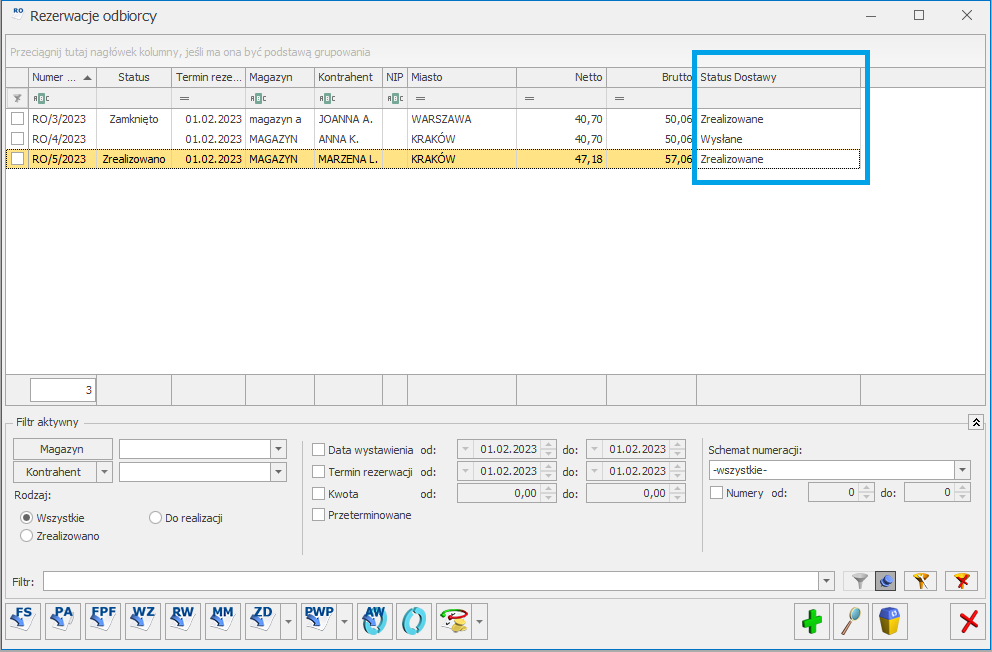Convert reservation to FS sales invoice

pos(23,621)
